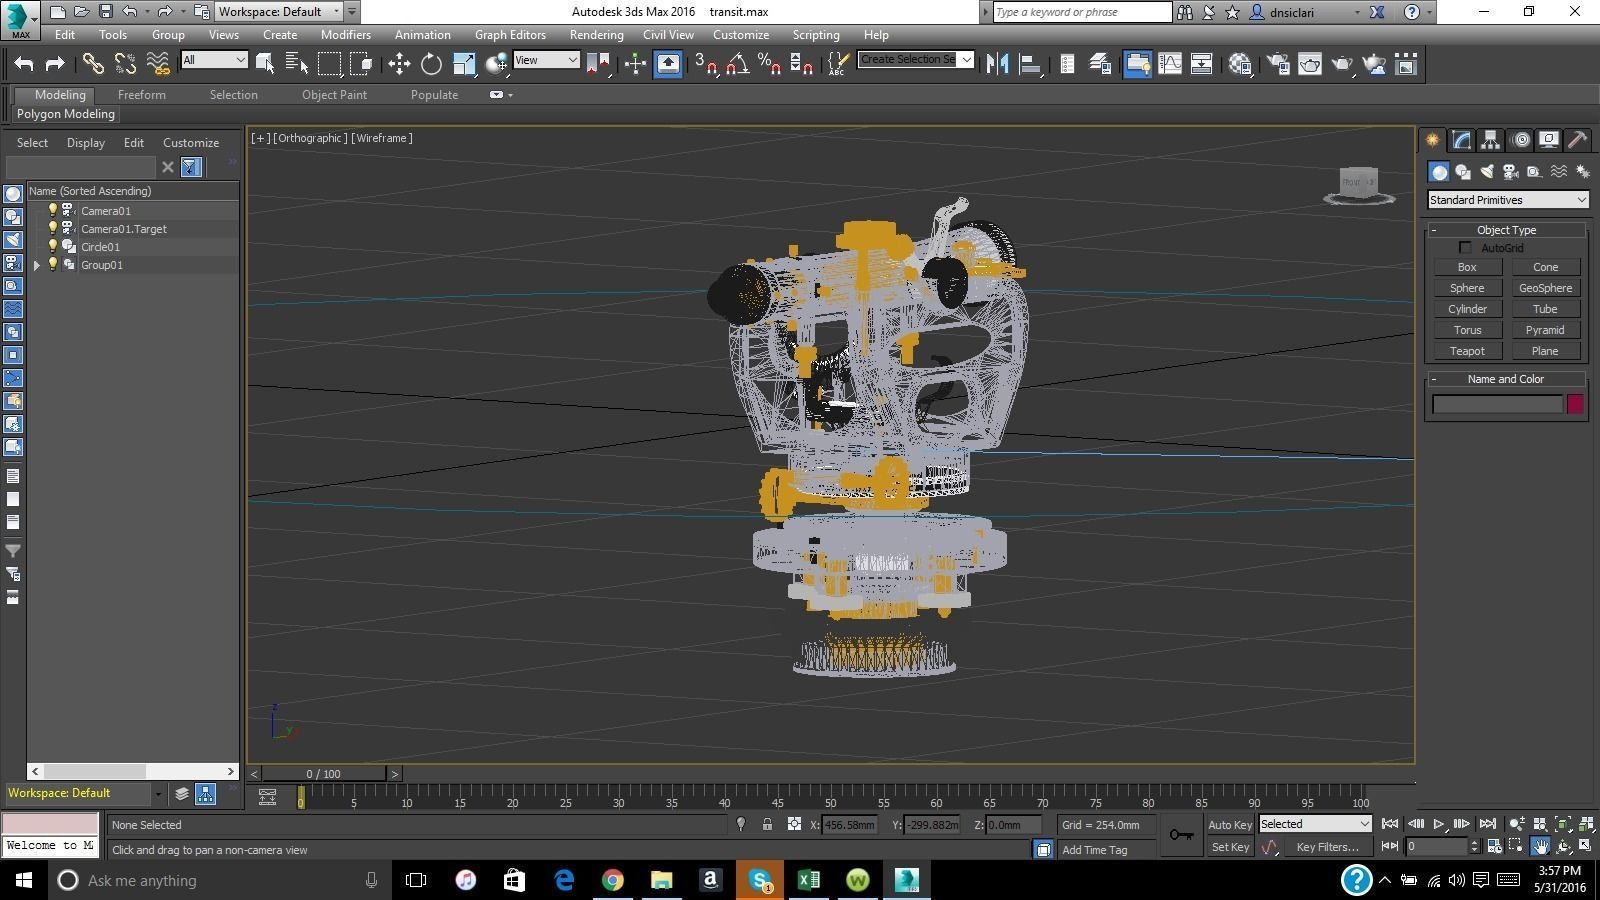This screenshot has width=1600, height=900.
Task: Open the Graph Editors menu
Action: pyautogui.click(x=510, y=35)
